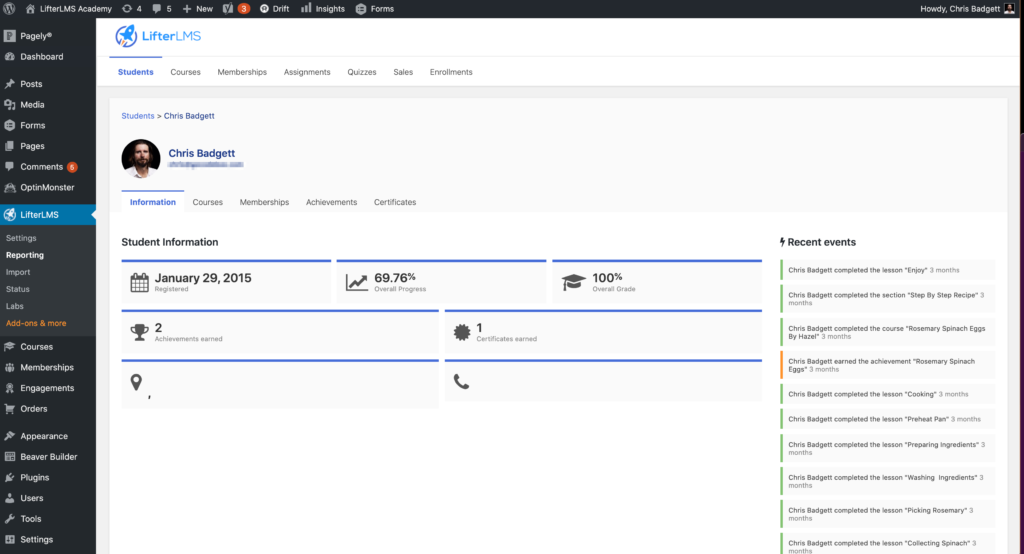Image resolution: width=1024 pixels, height=554 pixels.
Task: Click the Plugins plug icon
Action: click(10, 478)
